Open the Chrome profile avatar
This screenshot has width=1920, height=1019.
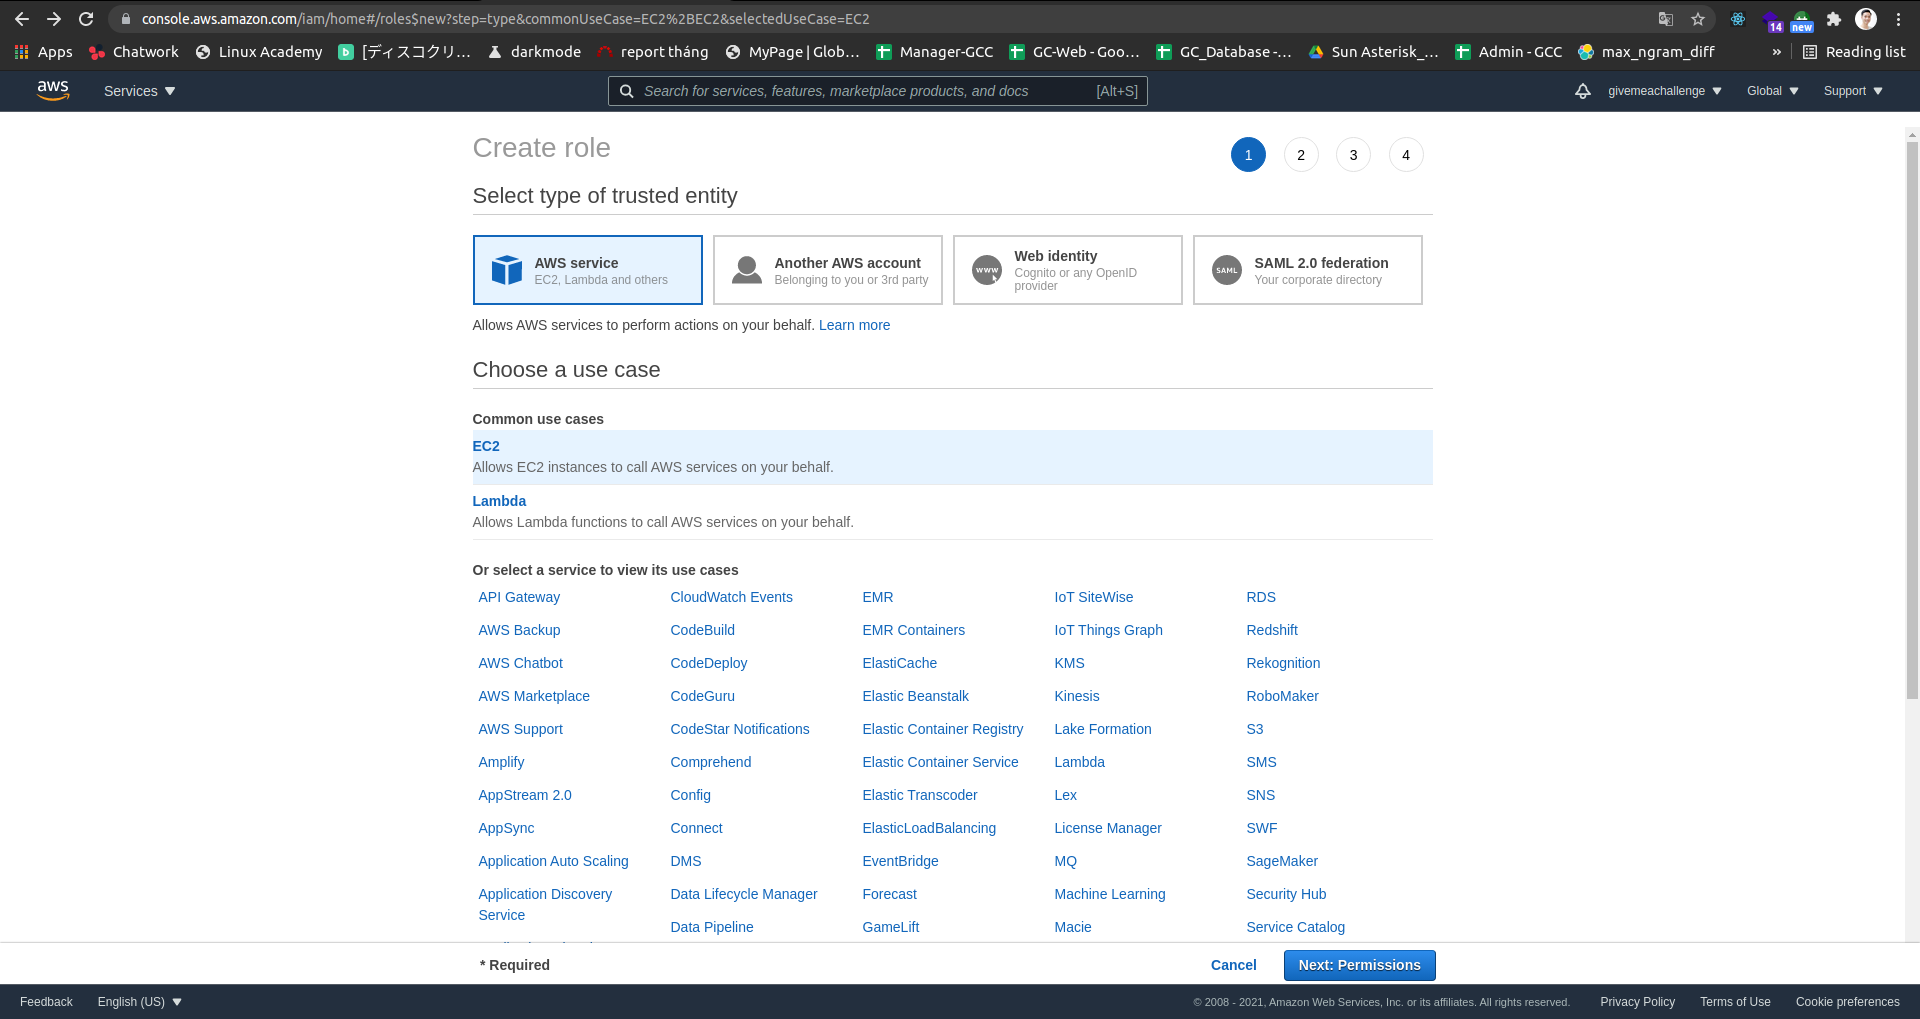tap(1866, 19)
